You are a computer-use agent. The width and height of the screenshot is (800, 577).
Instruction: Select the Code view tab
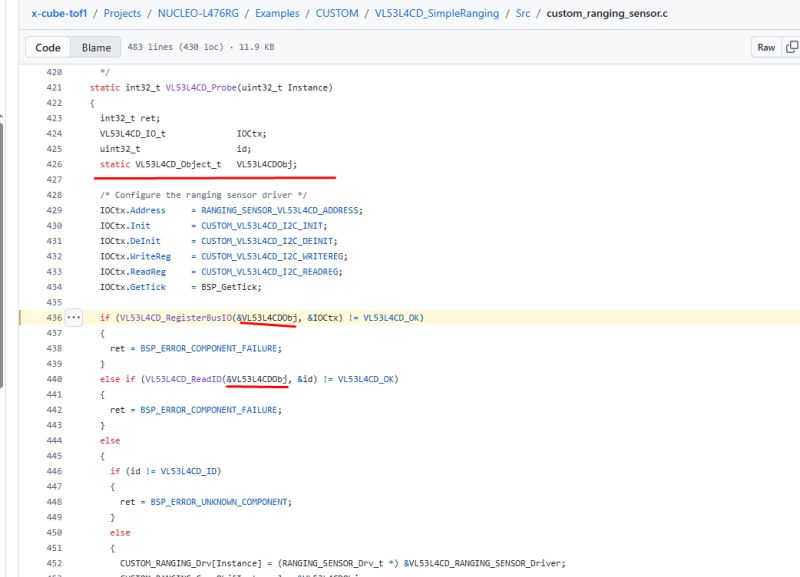(48, 47)
